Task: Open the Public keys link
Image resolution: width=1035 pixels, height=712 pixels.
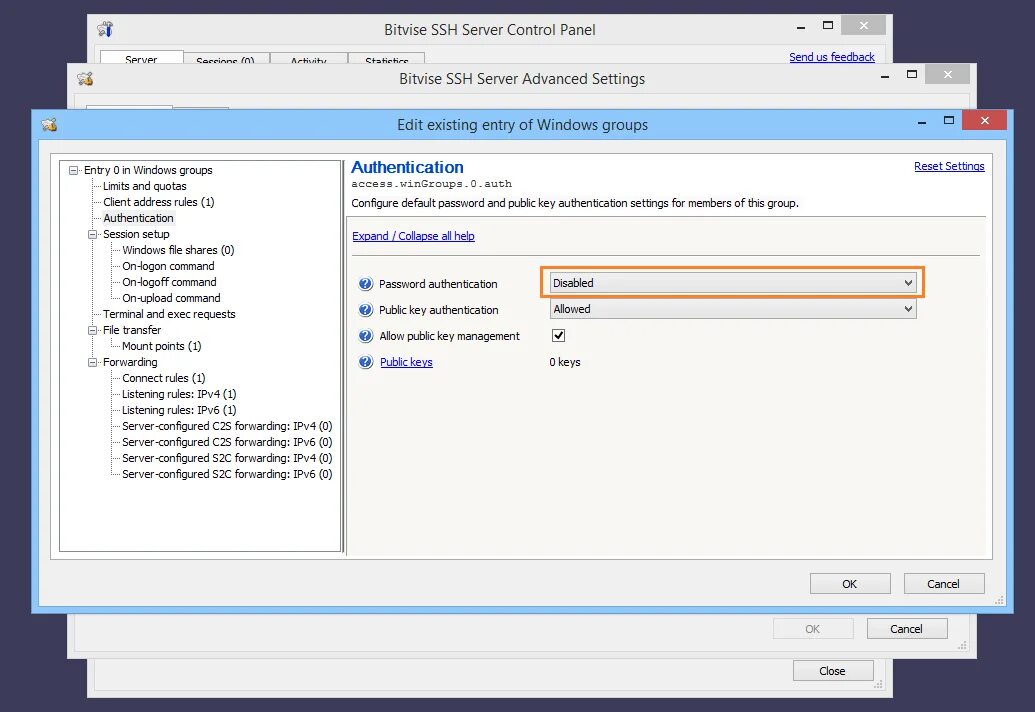Action: coord(406,362)
